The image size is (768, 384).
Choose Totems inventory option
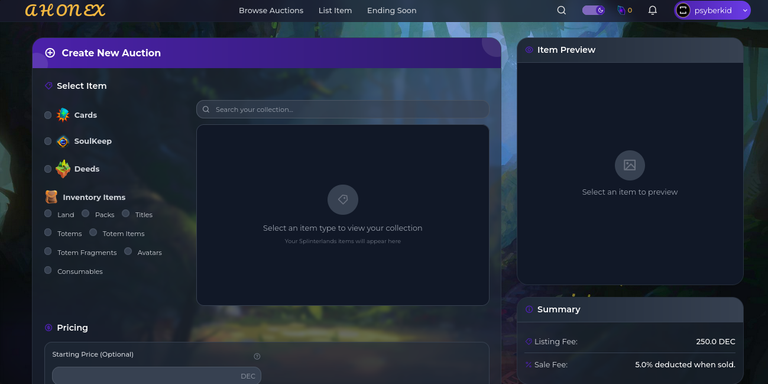(48, 232)
